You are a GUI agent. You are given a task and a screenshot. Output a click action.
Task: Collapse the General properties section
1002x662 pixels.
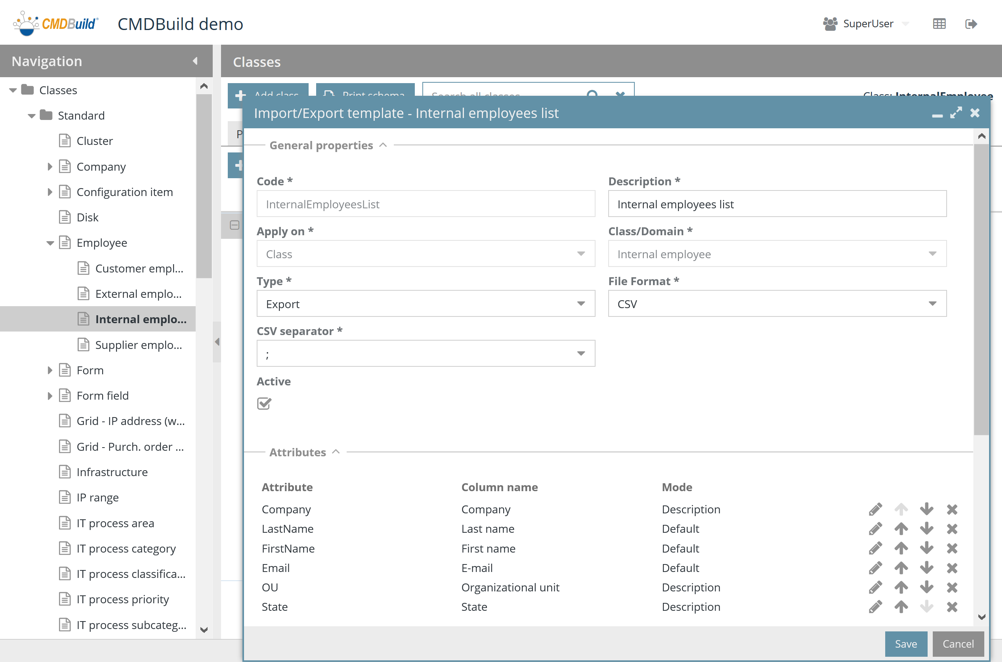383,146
